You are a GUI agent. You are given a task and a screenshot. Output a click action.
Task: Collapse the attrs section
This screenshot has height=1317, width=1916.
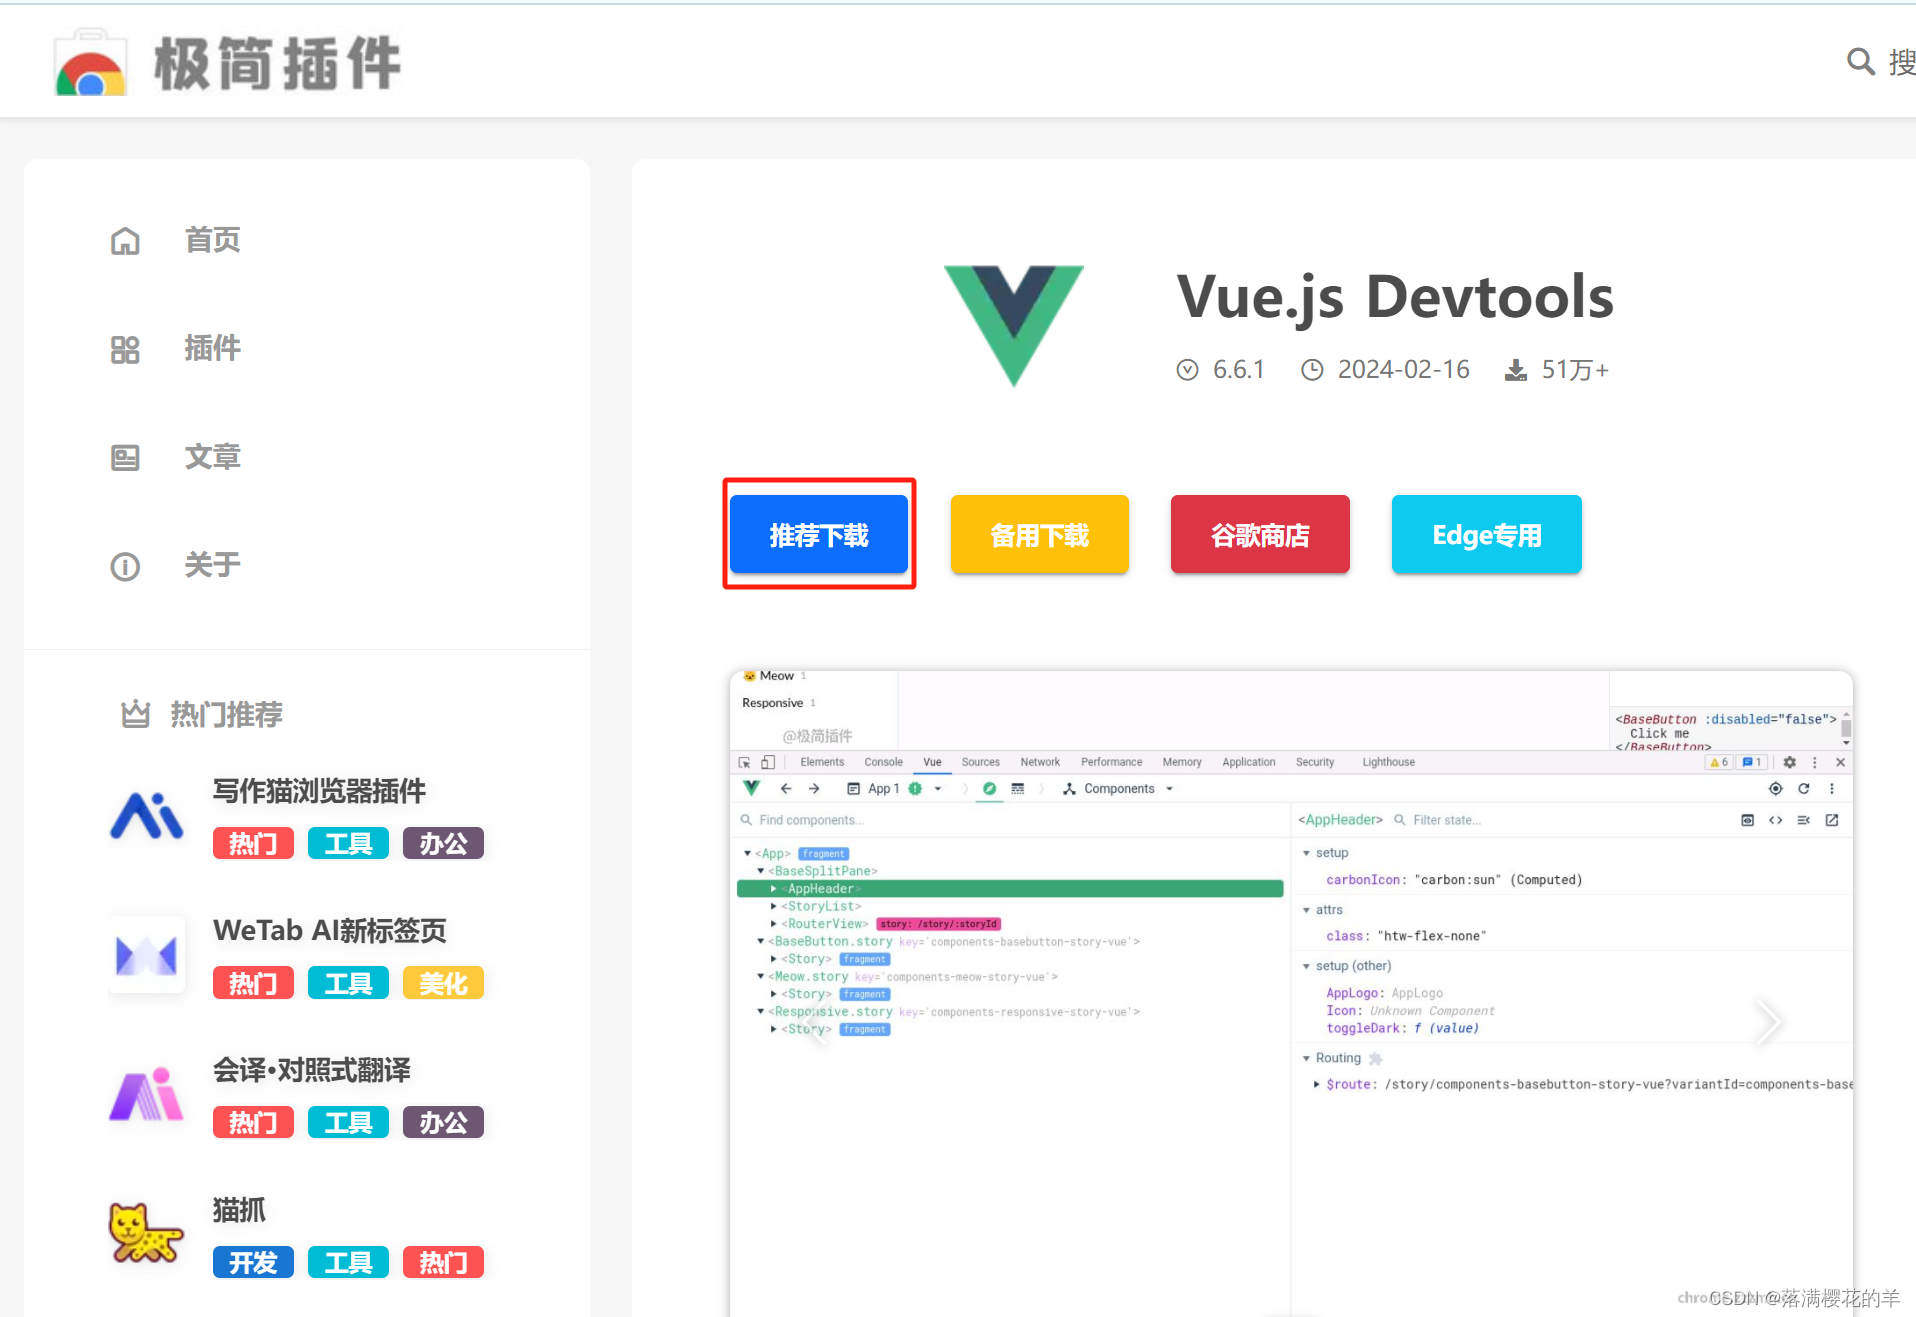coord(1306,910)
